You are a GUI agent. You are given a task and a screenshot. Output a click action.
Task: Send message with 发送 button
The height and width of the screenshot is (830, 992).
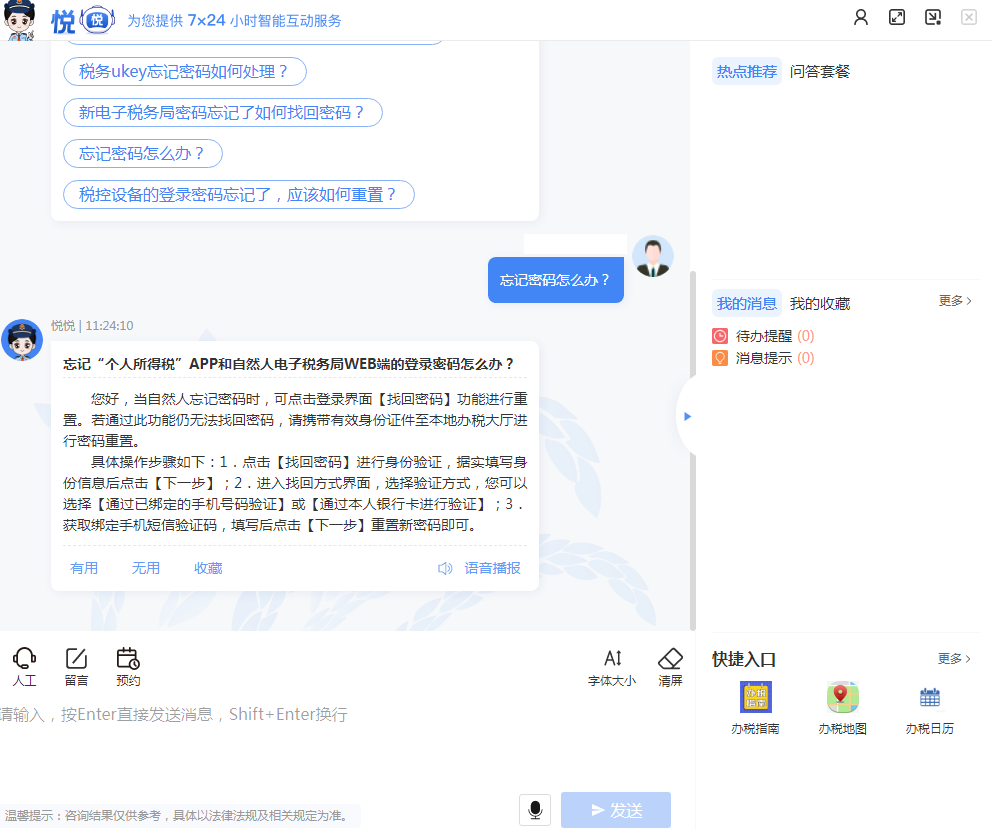616,810
